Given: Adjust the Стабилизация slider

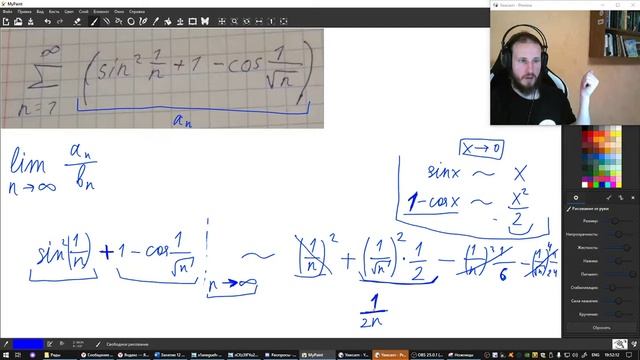Looking at the screenshot, I should pyautogui.click(x=618, y=287).
